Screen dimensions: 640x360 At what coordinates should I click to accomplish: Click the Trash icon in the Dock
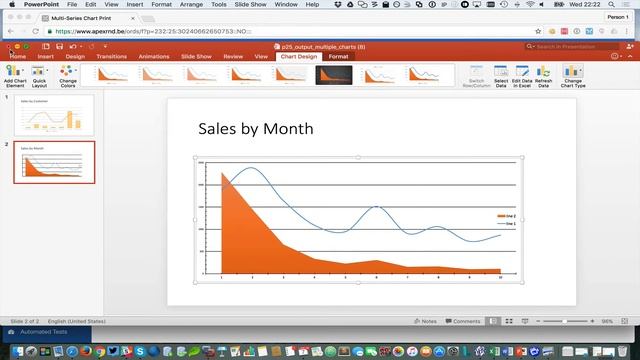pos(622,351)
